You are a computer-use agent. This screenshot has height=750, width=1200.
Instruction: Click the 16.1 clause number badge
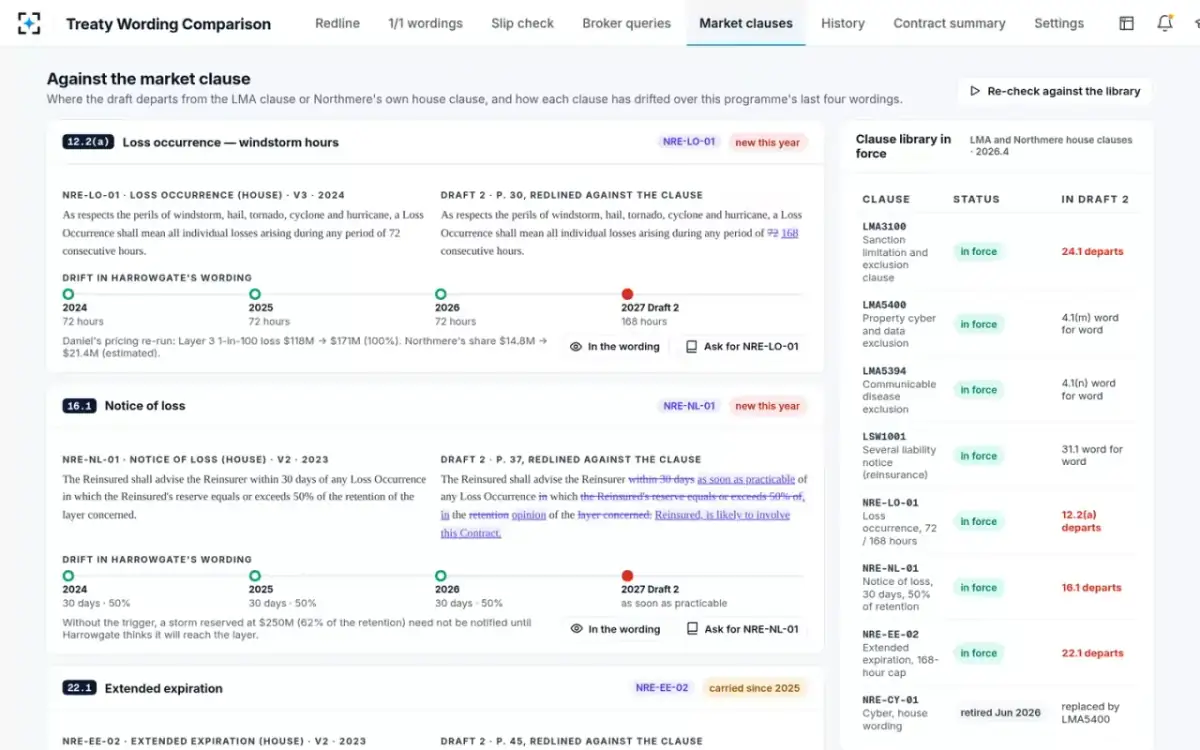79,406
